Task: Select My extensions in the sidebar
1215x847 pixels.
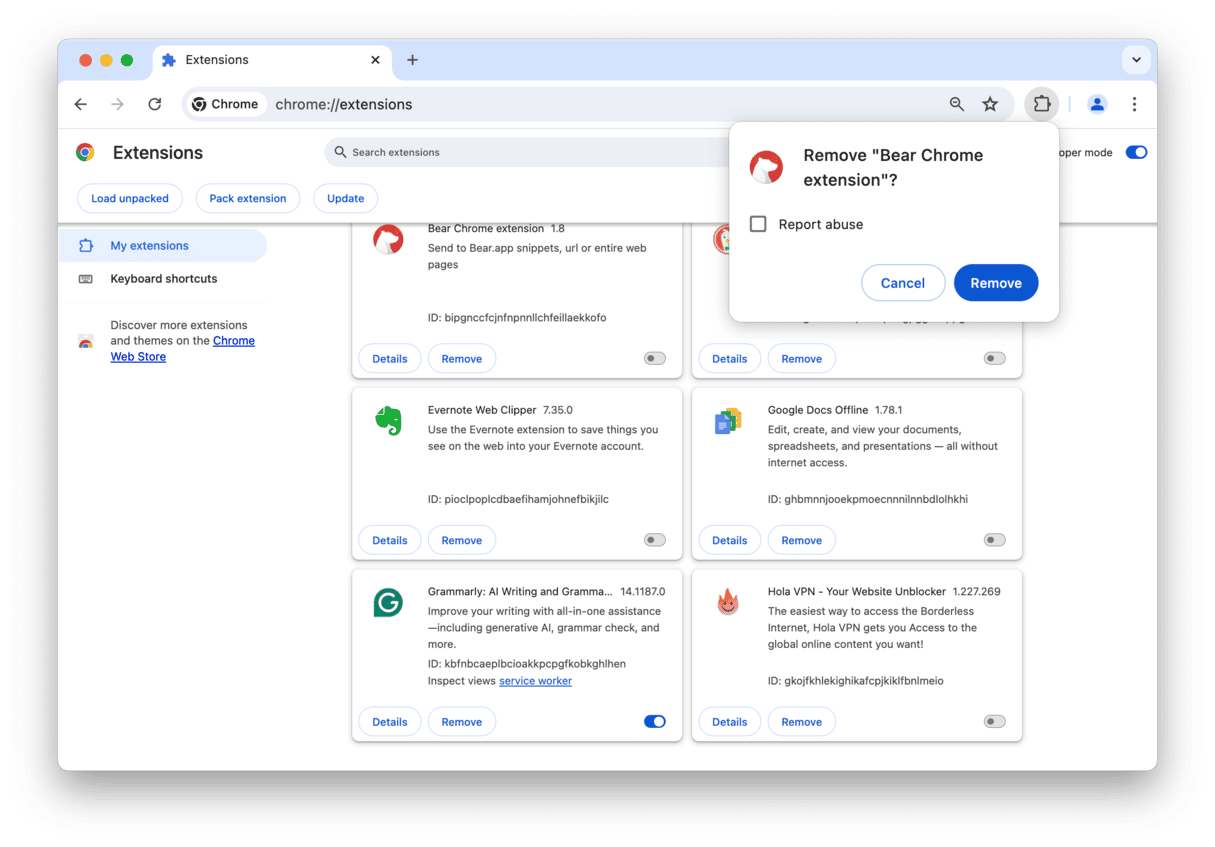Action: point(162,245)
